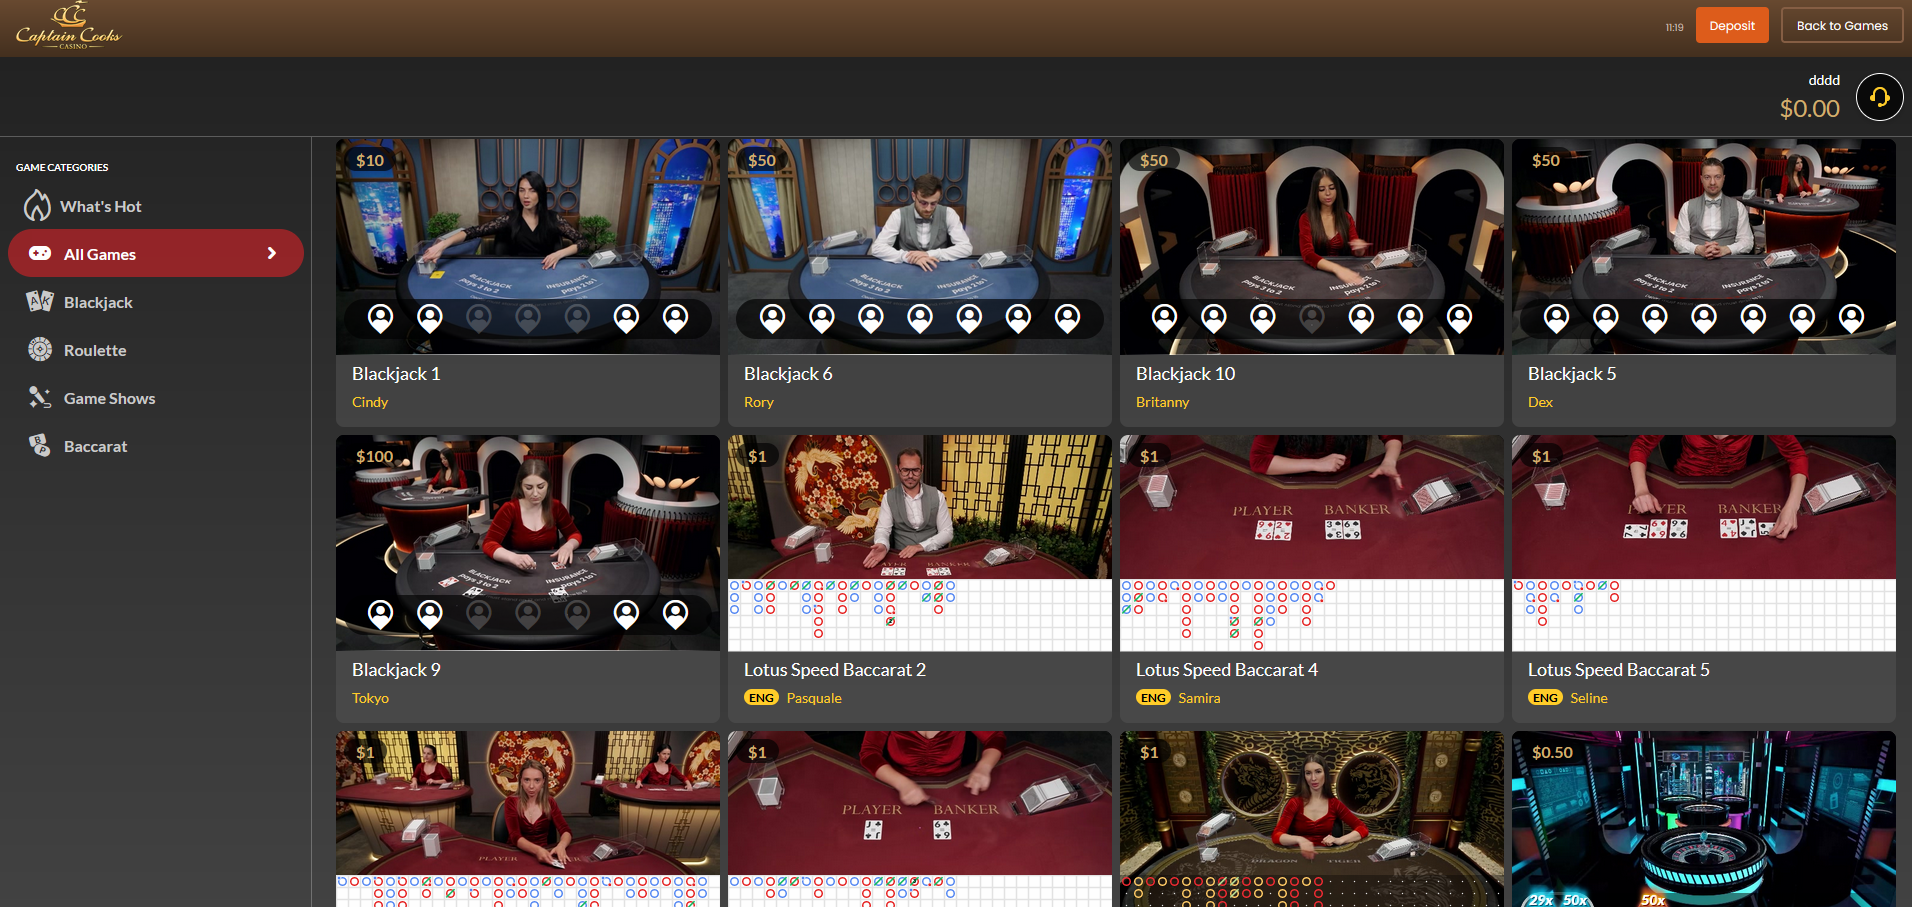This screenshot has width=1912, height=907.
Task: Take the last seat at Blackjack 1
Action: [676, 319]
